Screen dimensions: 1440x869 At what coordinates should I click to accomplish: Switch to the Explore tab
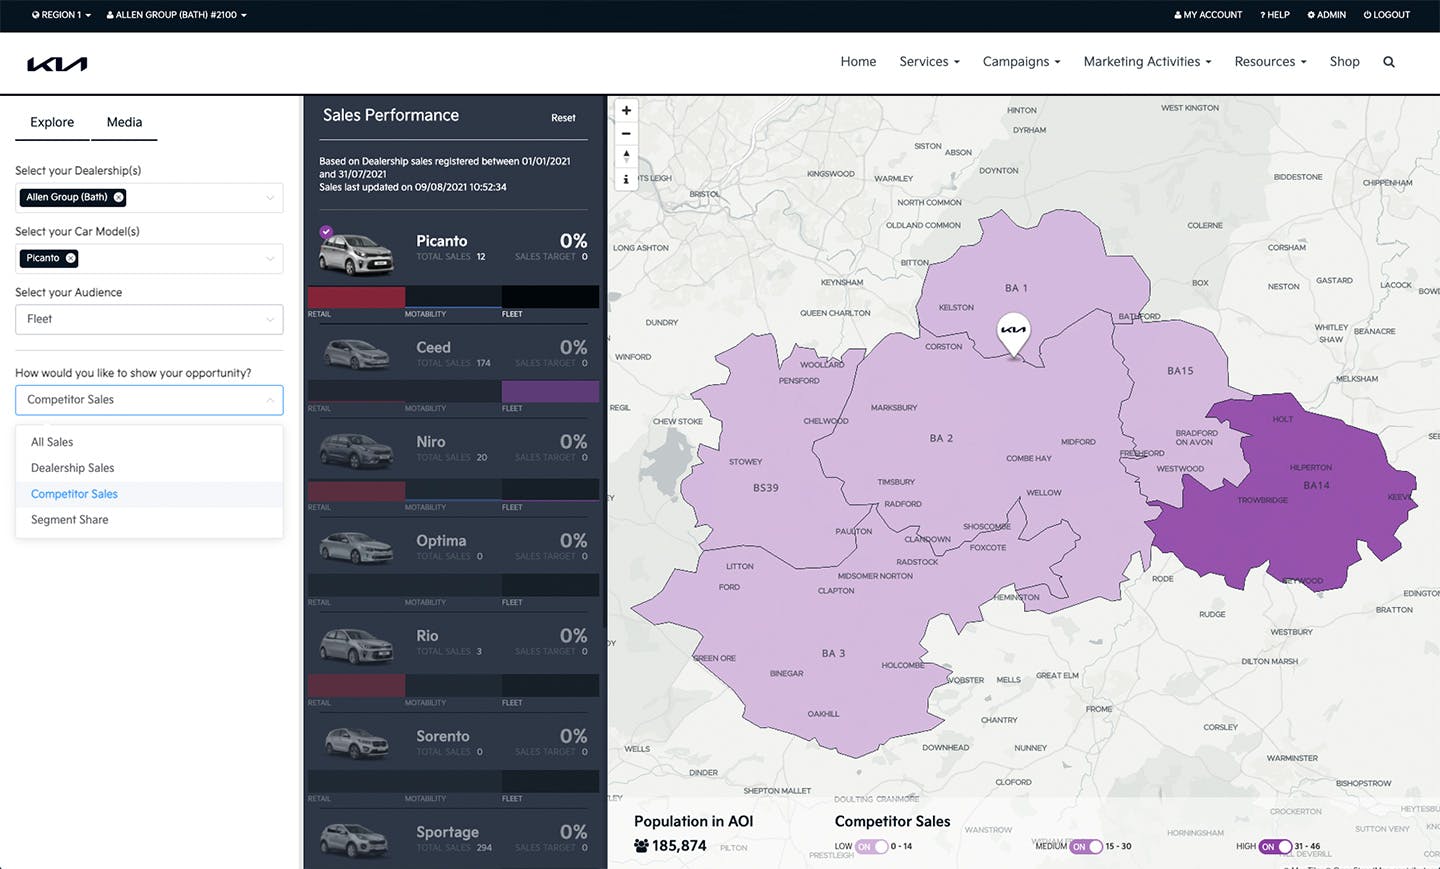point(52,122)
